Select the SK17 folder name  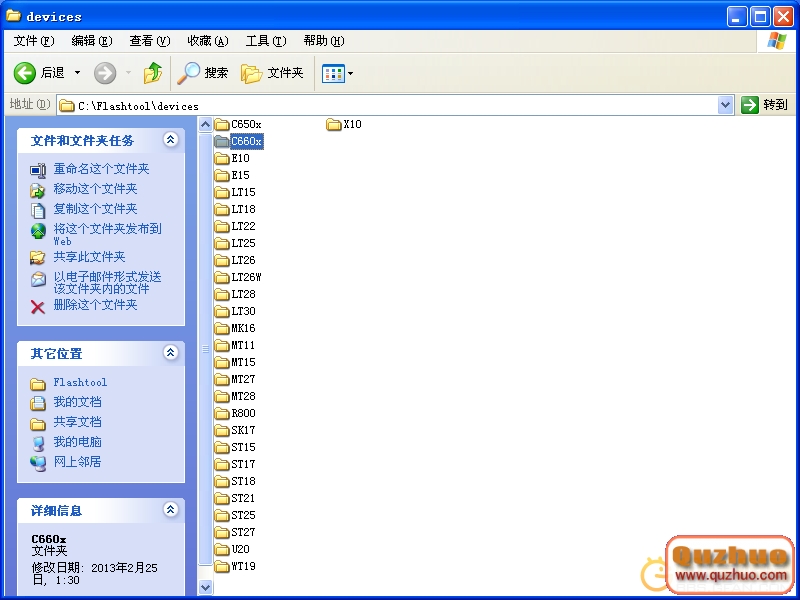pyautogui.click(x=243, y=430)
